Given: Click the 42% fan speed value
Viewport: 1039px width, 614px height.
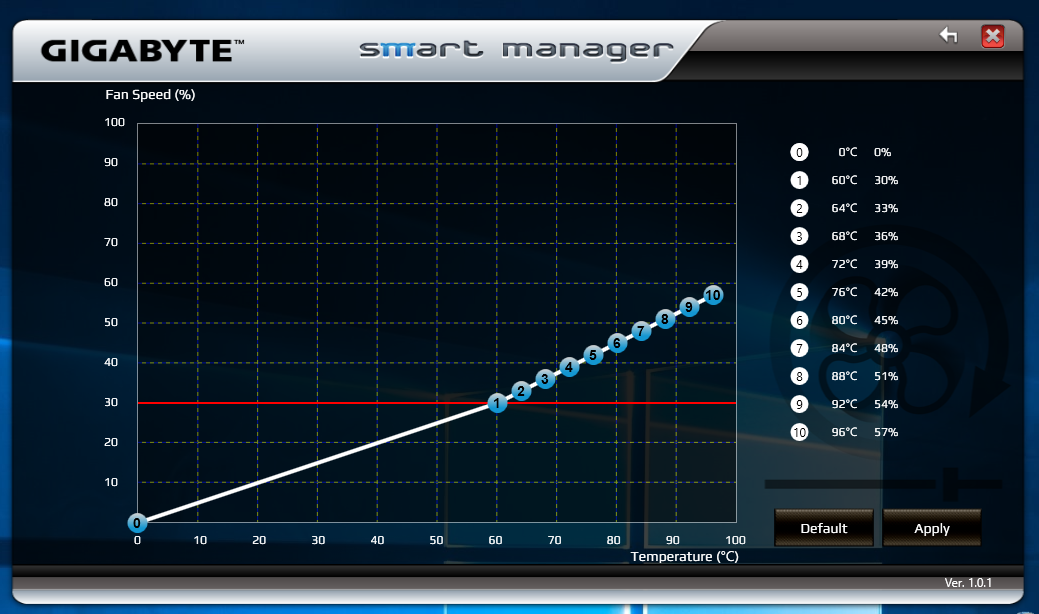Looking at the screenshot, I should (x=886, y=292).
